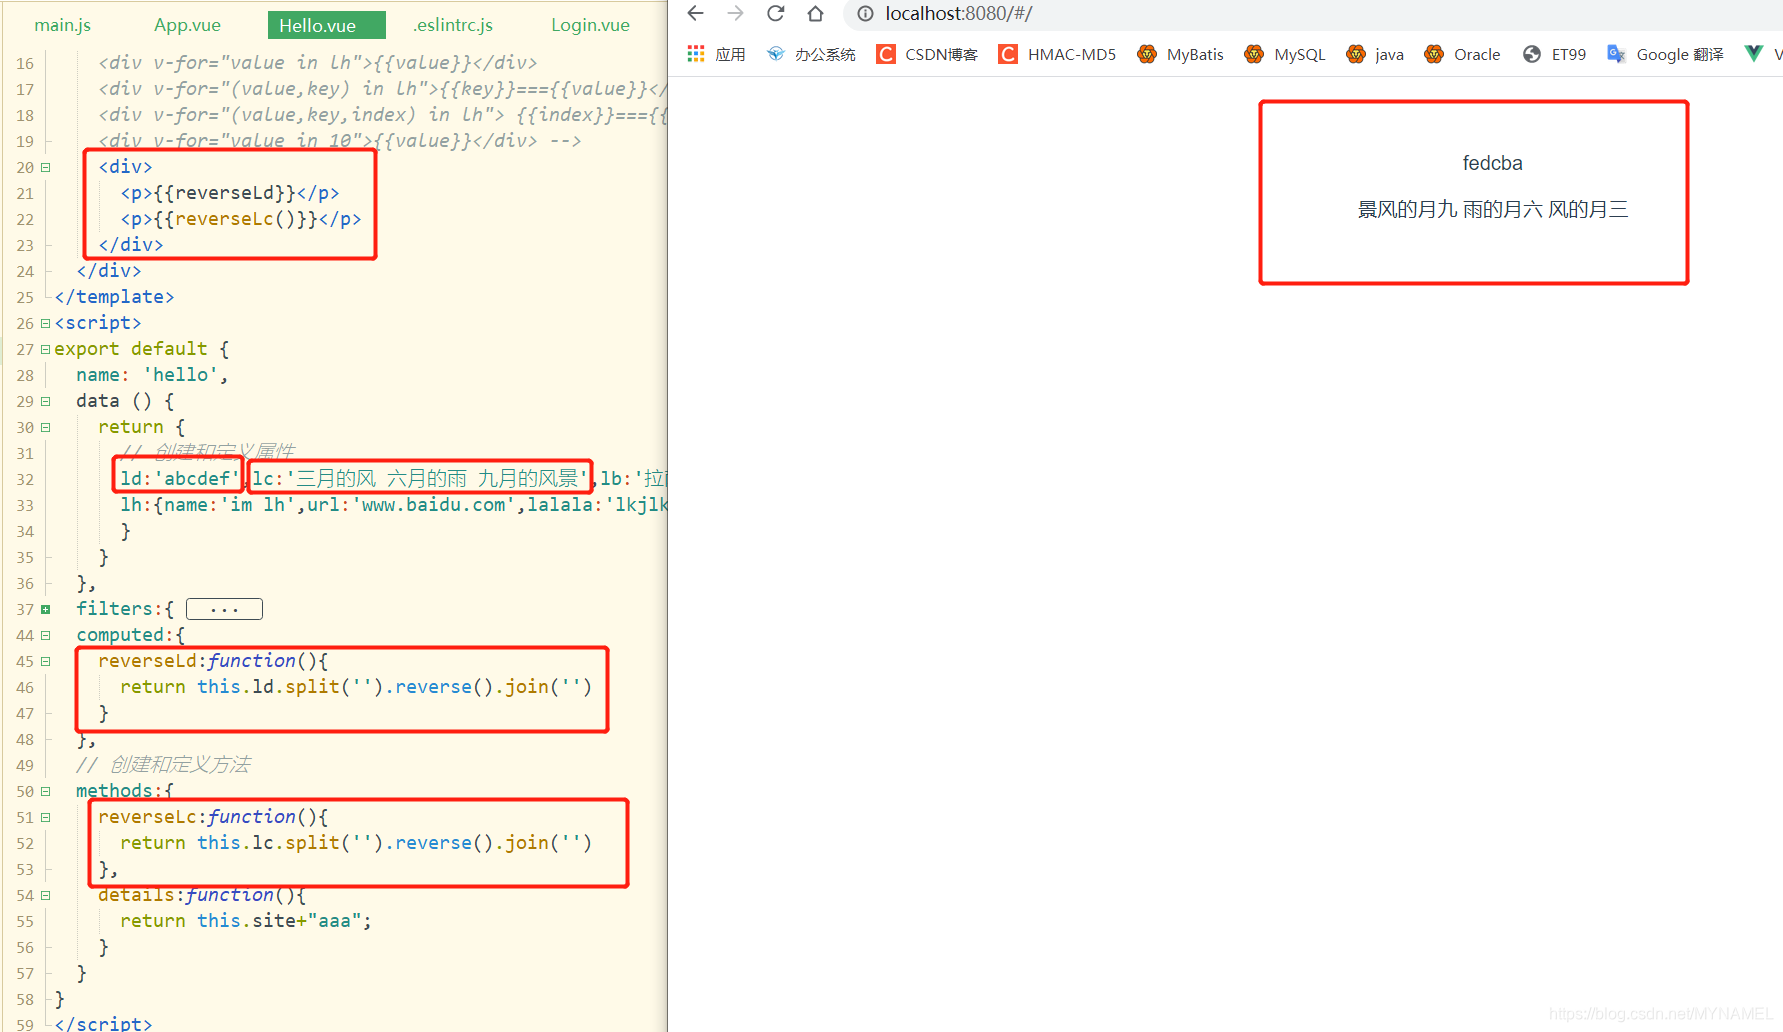Viewport: 1783px width, 1032px height.
Task: View site information icon in address bar
Action: (x=866, y=13)
